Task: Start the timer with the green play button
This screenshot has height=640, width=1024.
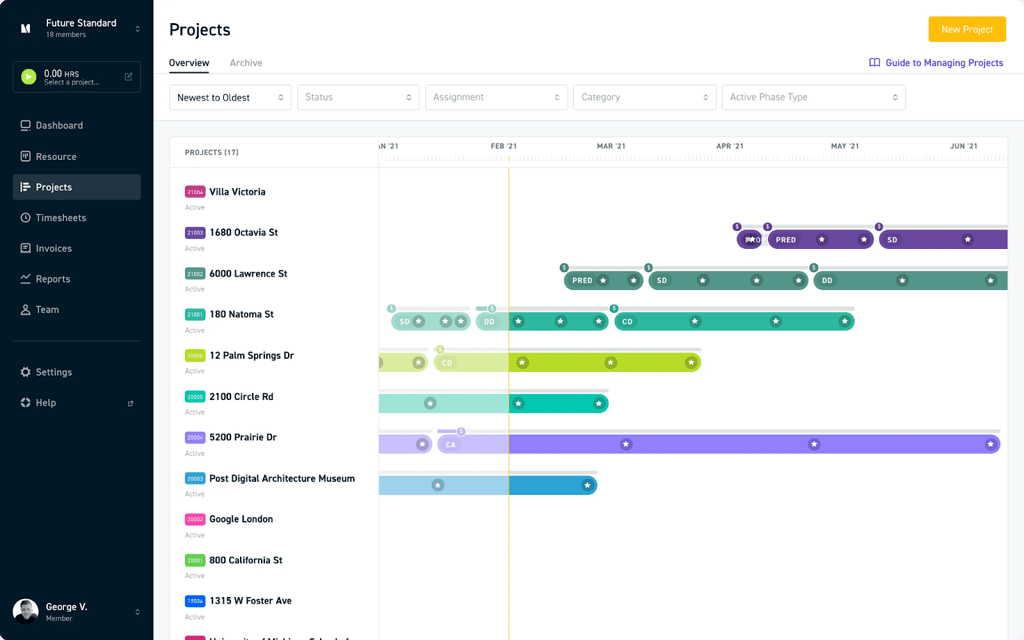Action: tap(26, 76)
